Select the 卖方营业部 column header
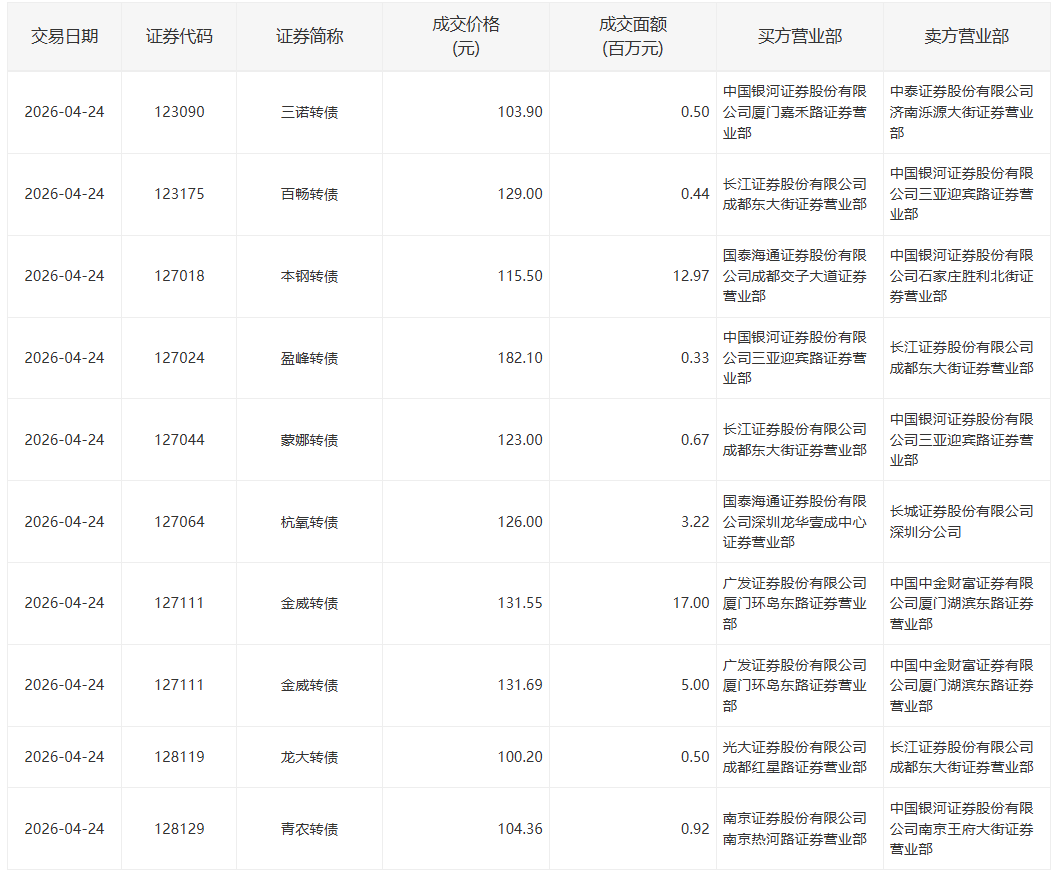1056x876 pixels. coord(966,36)
